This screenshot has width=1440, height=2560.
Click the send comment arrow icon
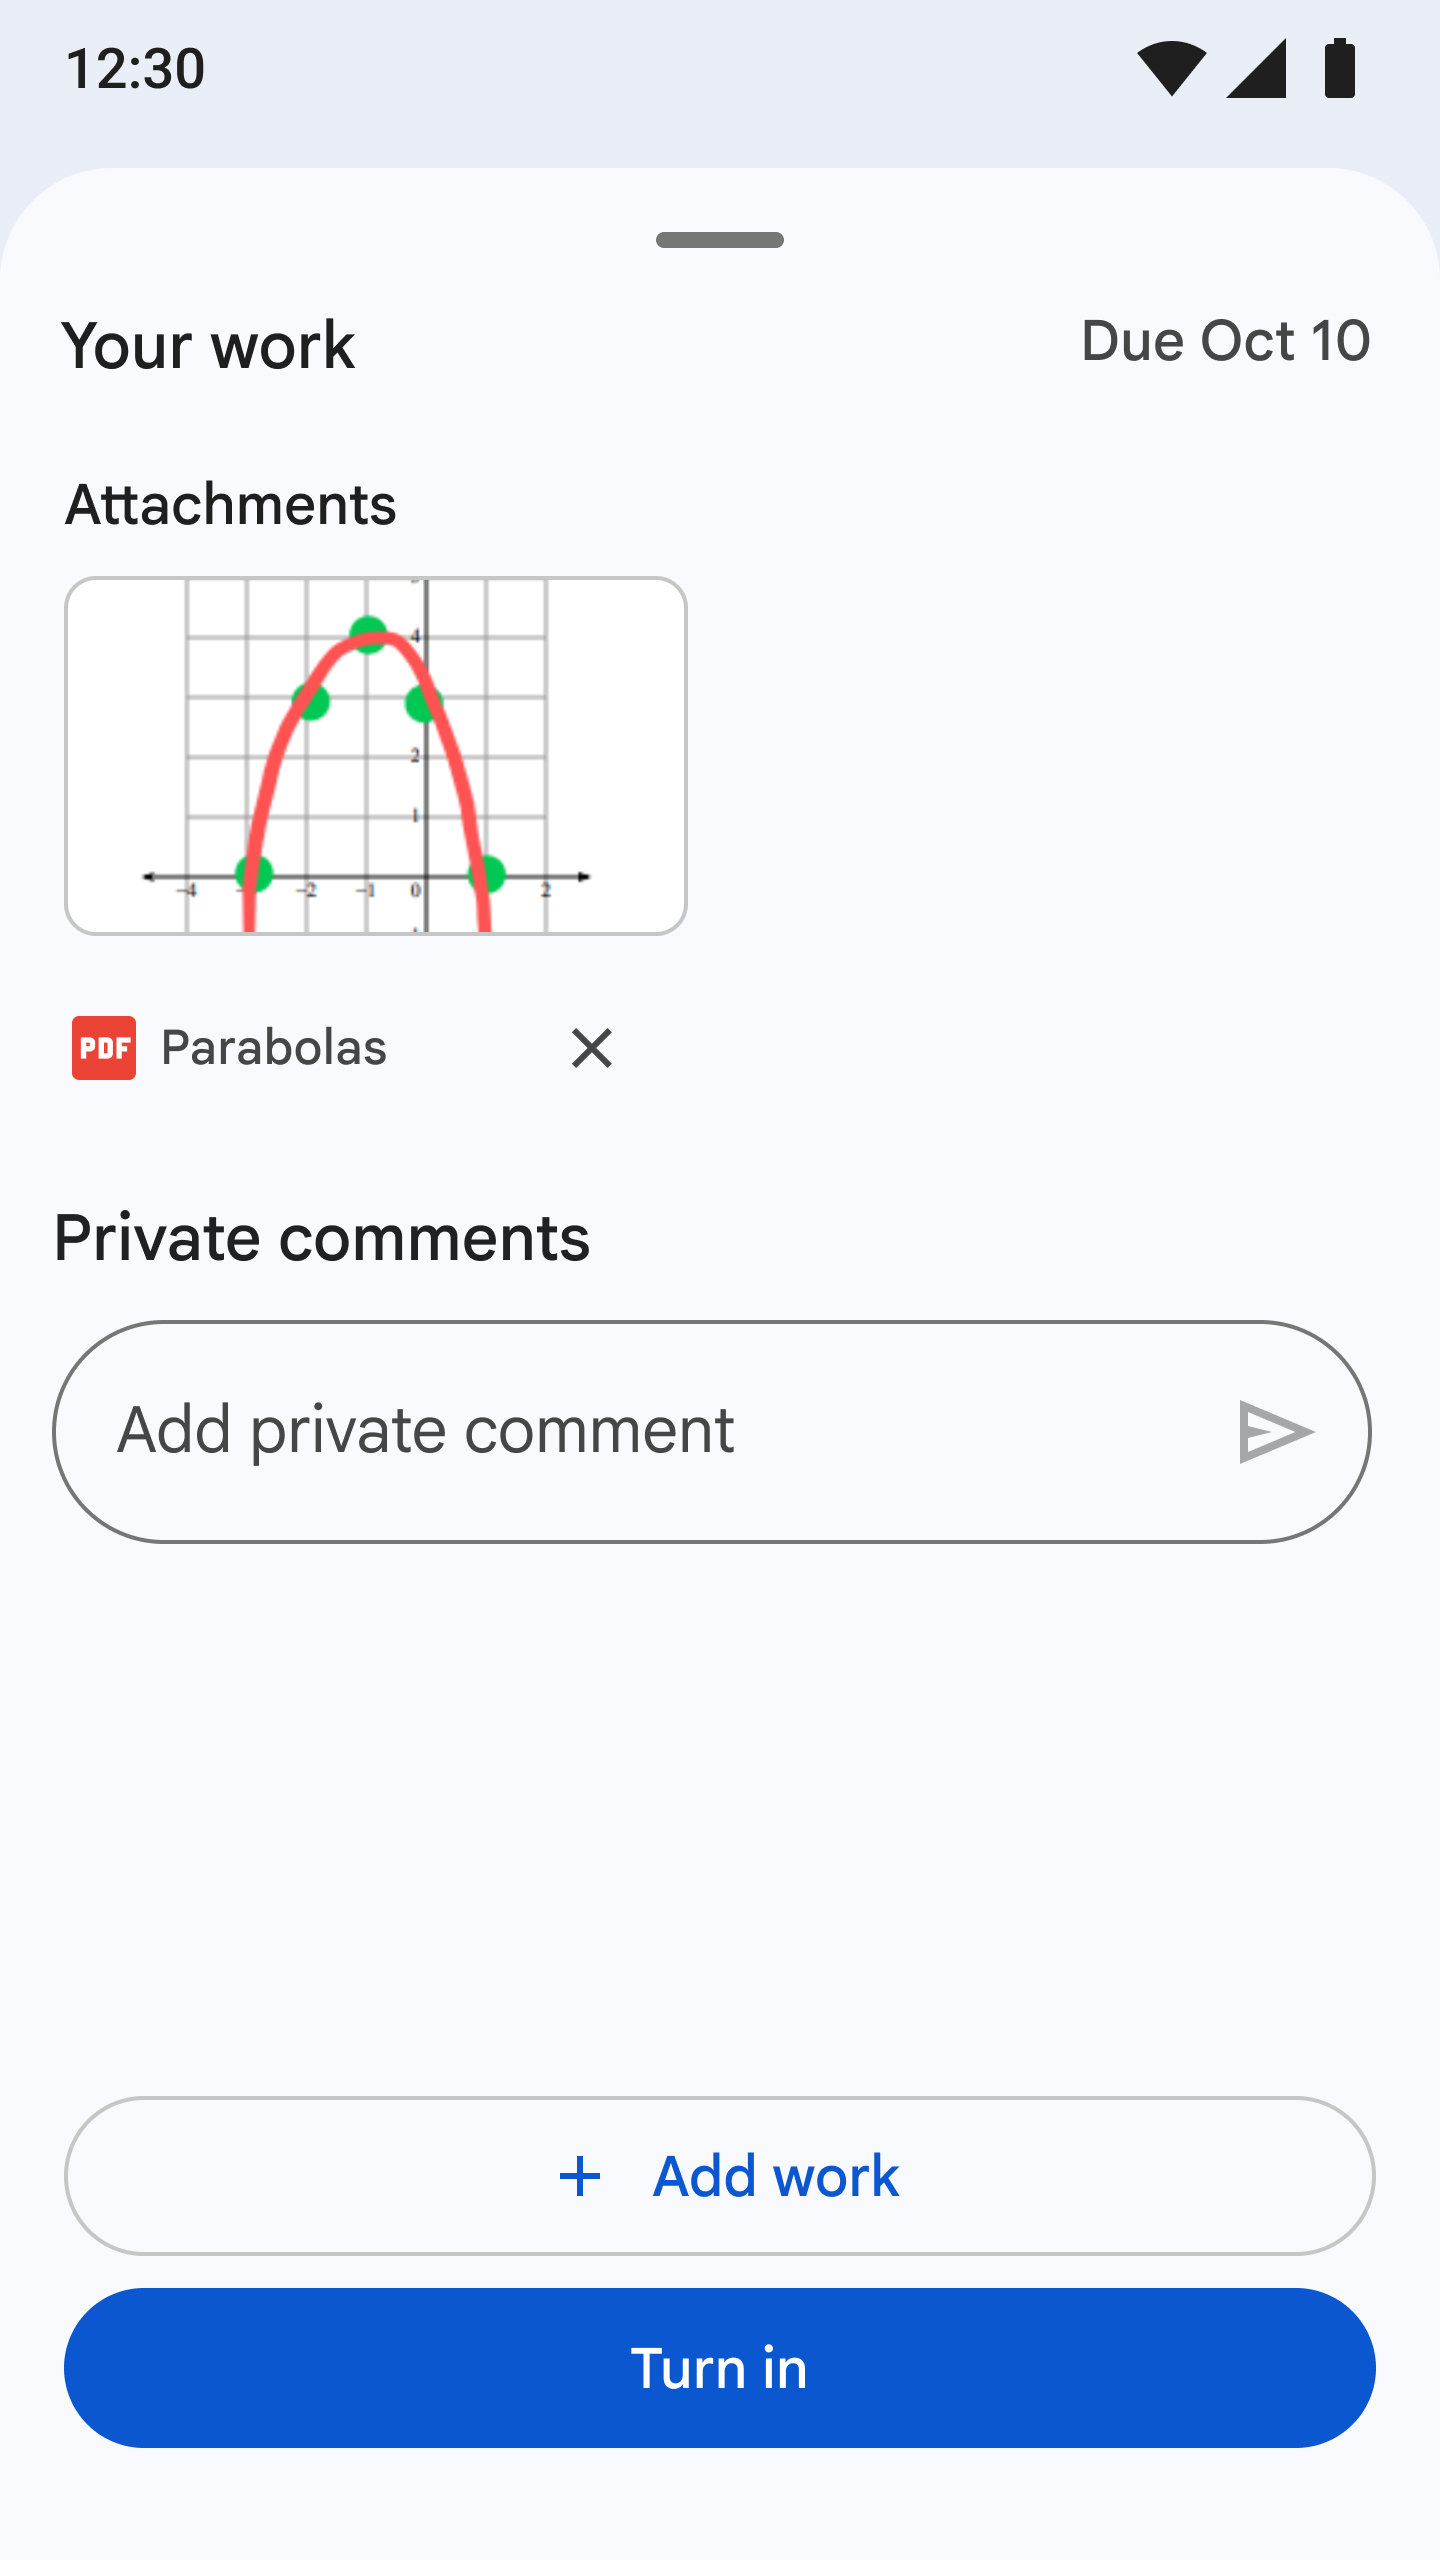pyautogui.click(x=1275, y=1432)
